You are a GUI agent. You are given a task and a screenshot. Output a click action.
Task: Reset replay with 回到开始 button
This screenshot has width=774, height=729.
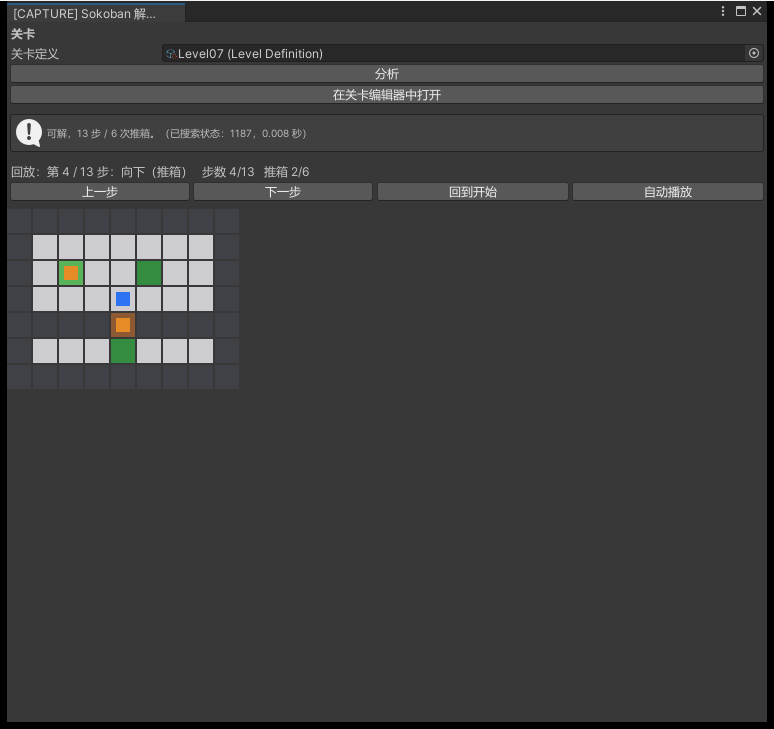[472, 192]
